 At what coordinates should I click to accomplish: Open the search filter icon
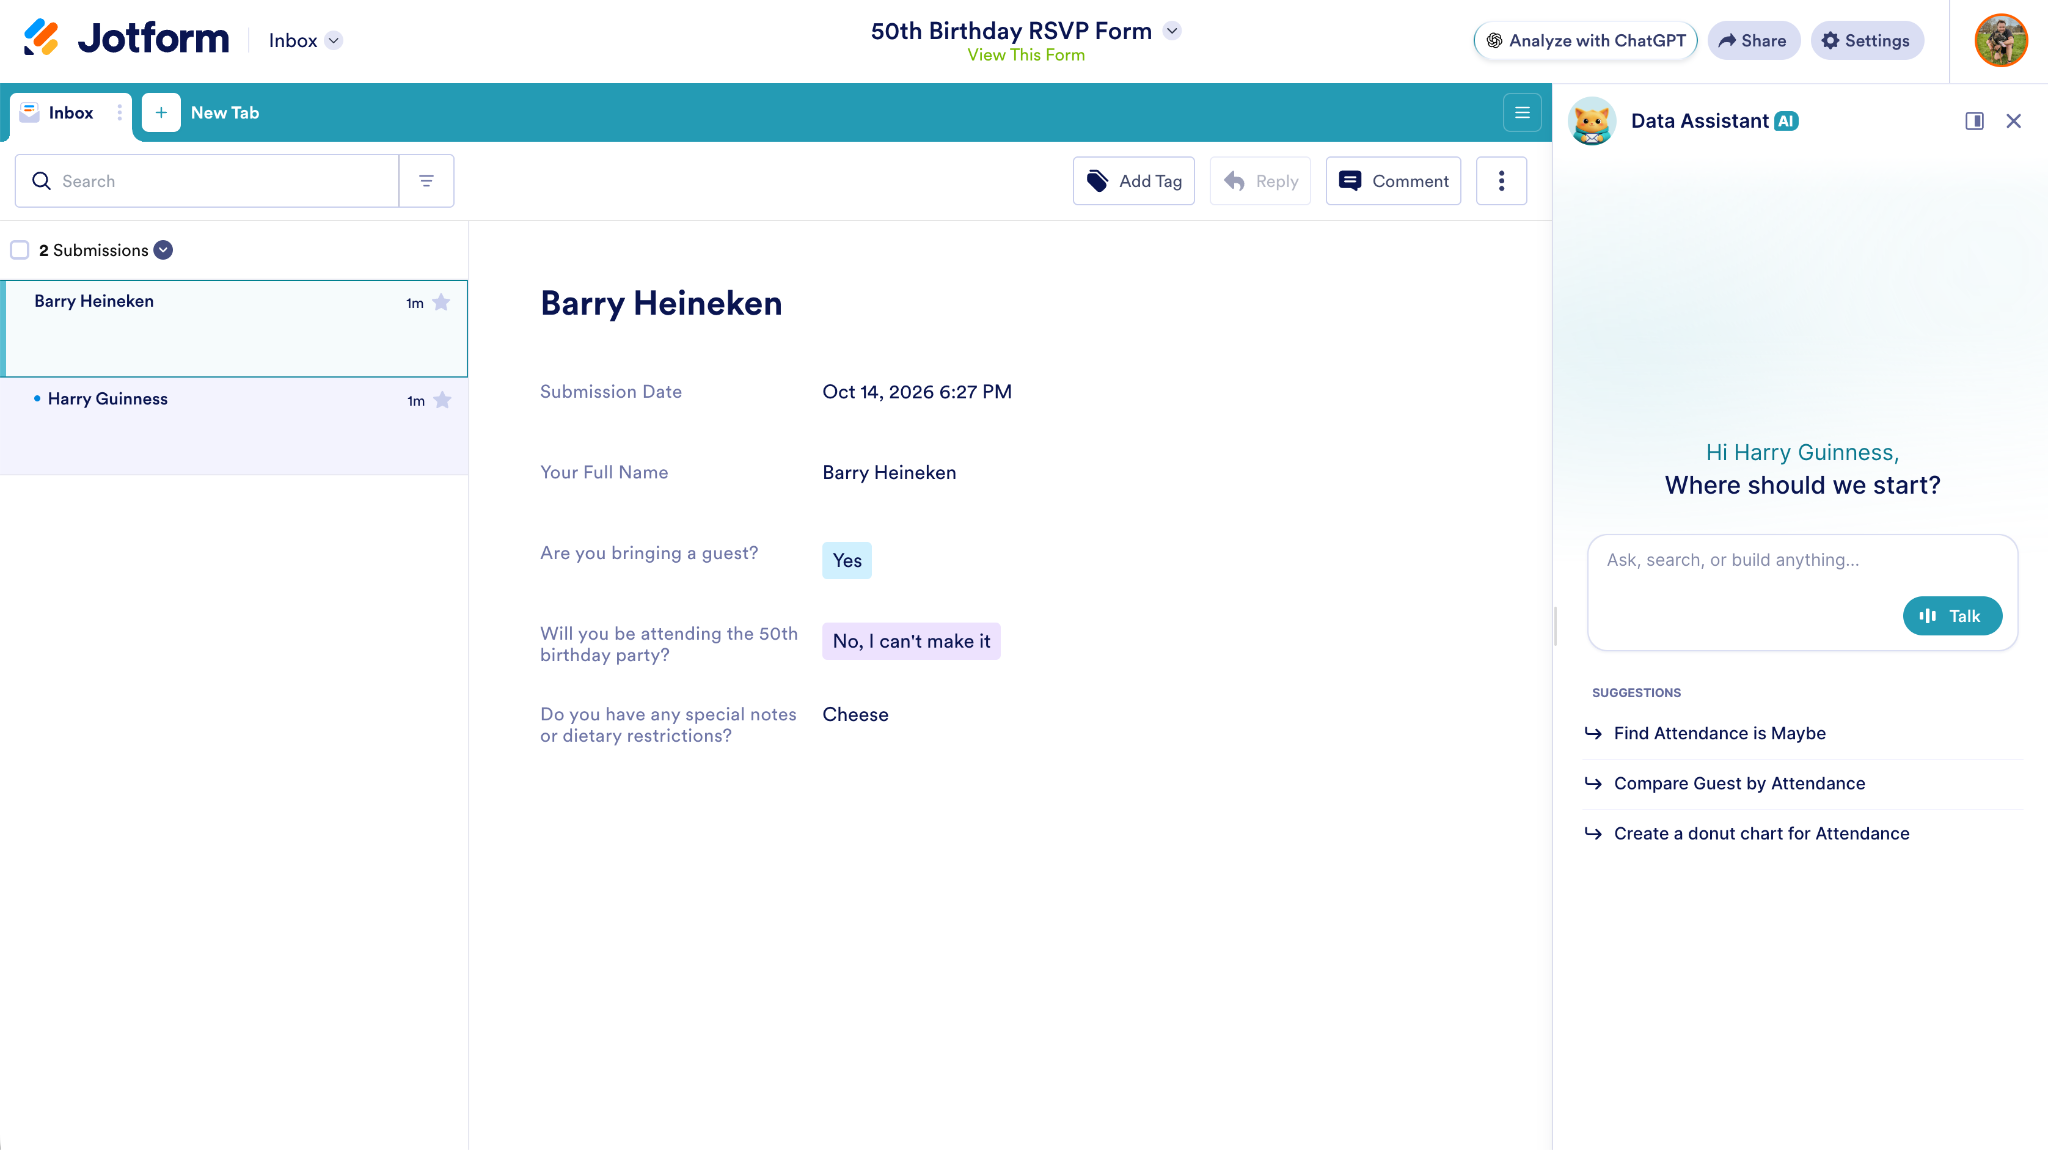427,181
